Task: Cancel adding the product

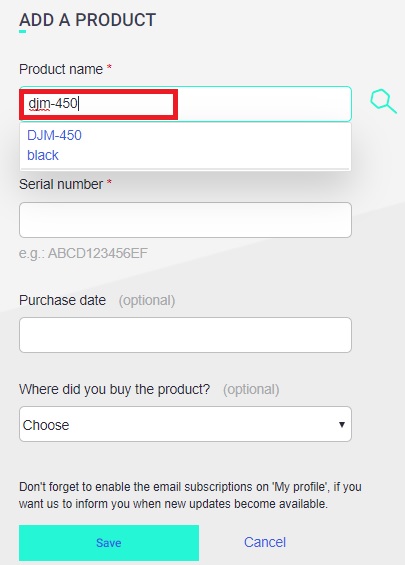Action: click(265, 542)
